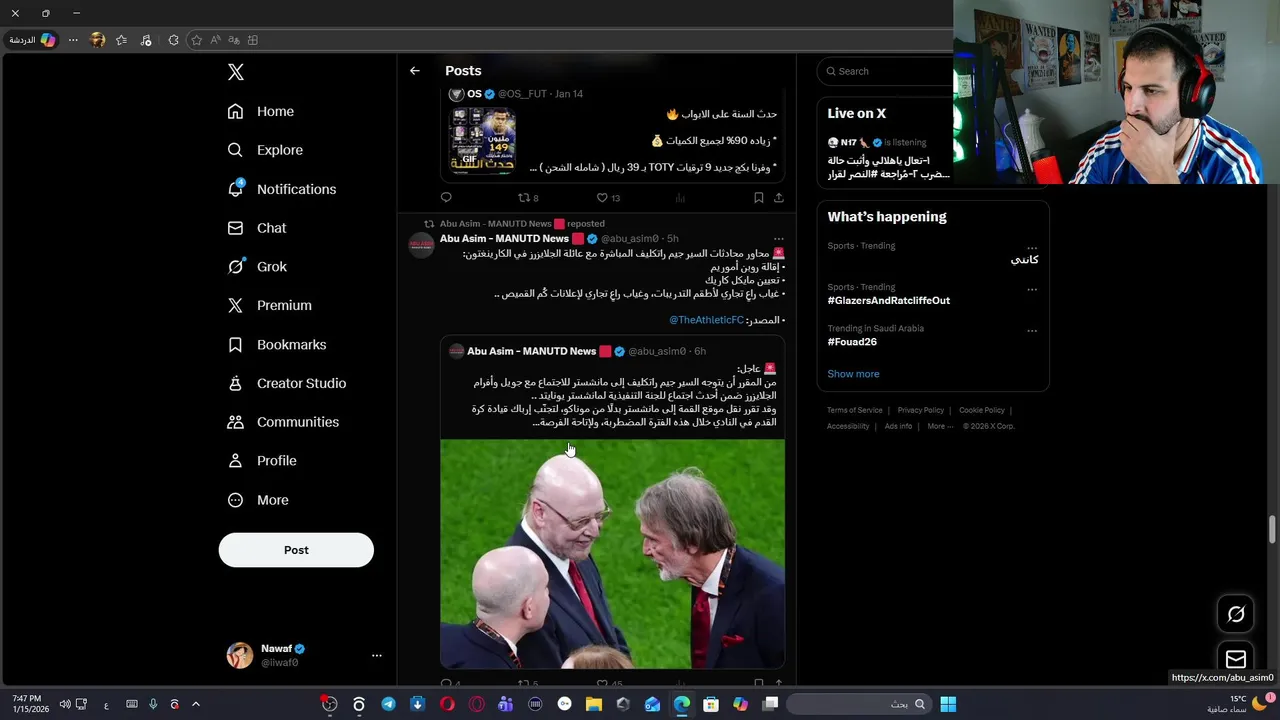The image size is (1280, 720).
Task: Open Bookmarks list
Action: pos(277,344)
